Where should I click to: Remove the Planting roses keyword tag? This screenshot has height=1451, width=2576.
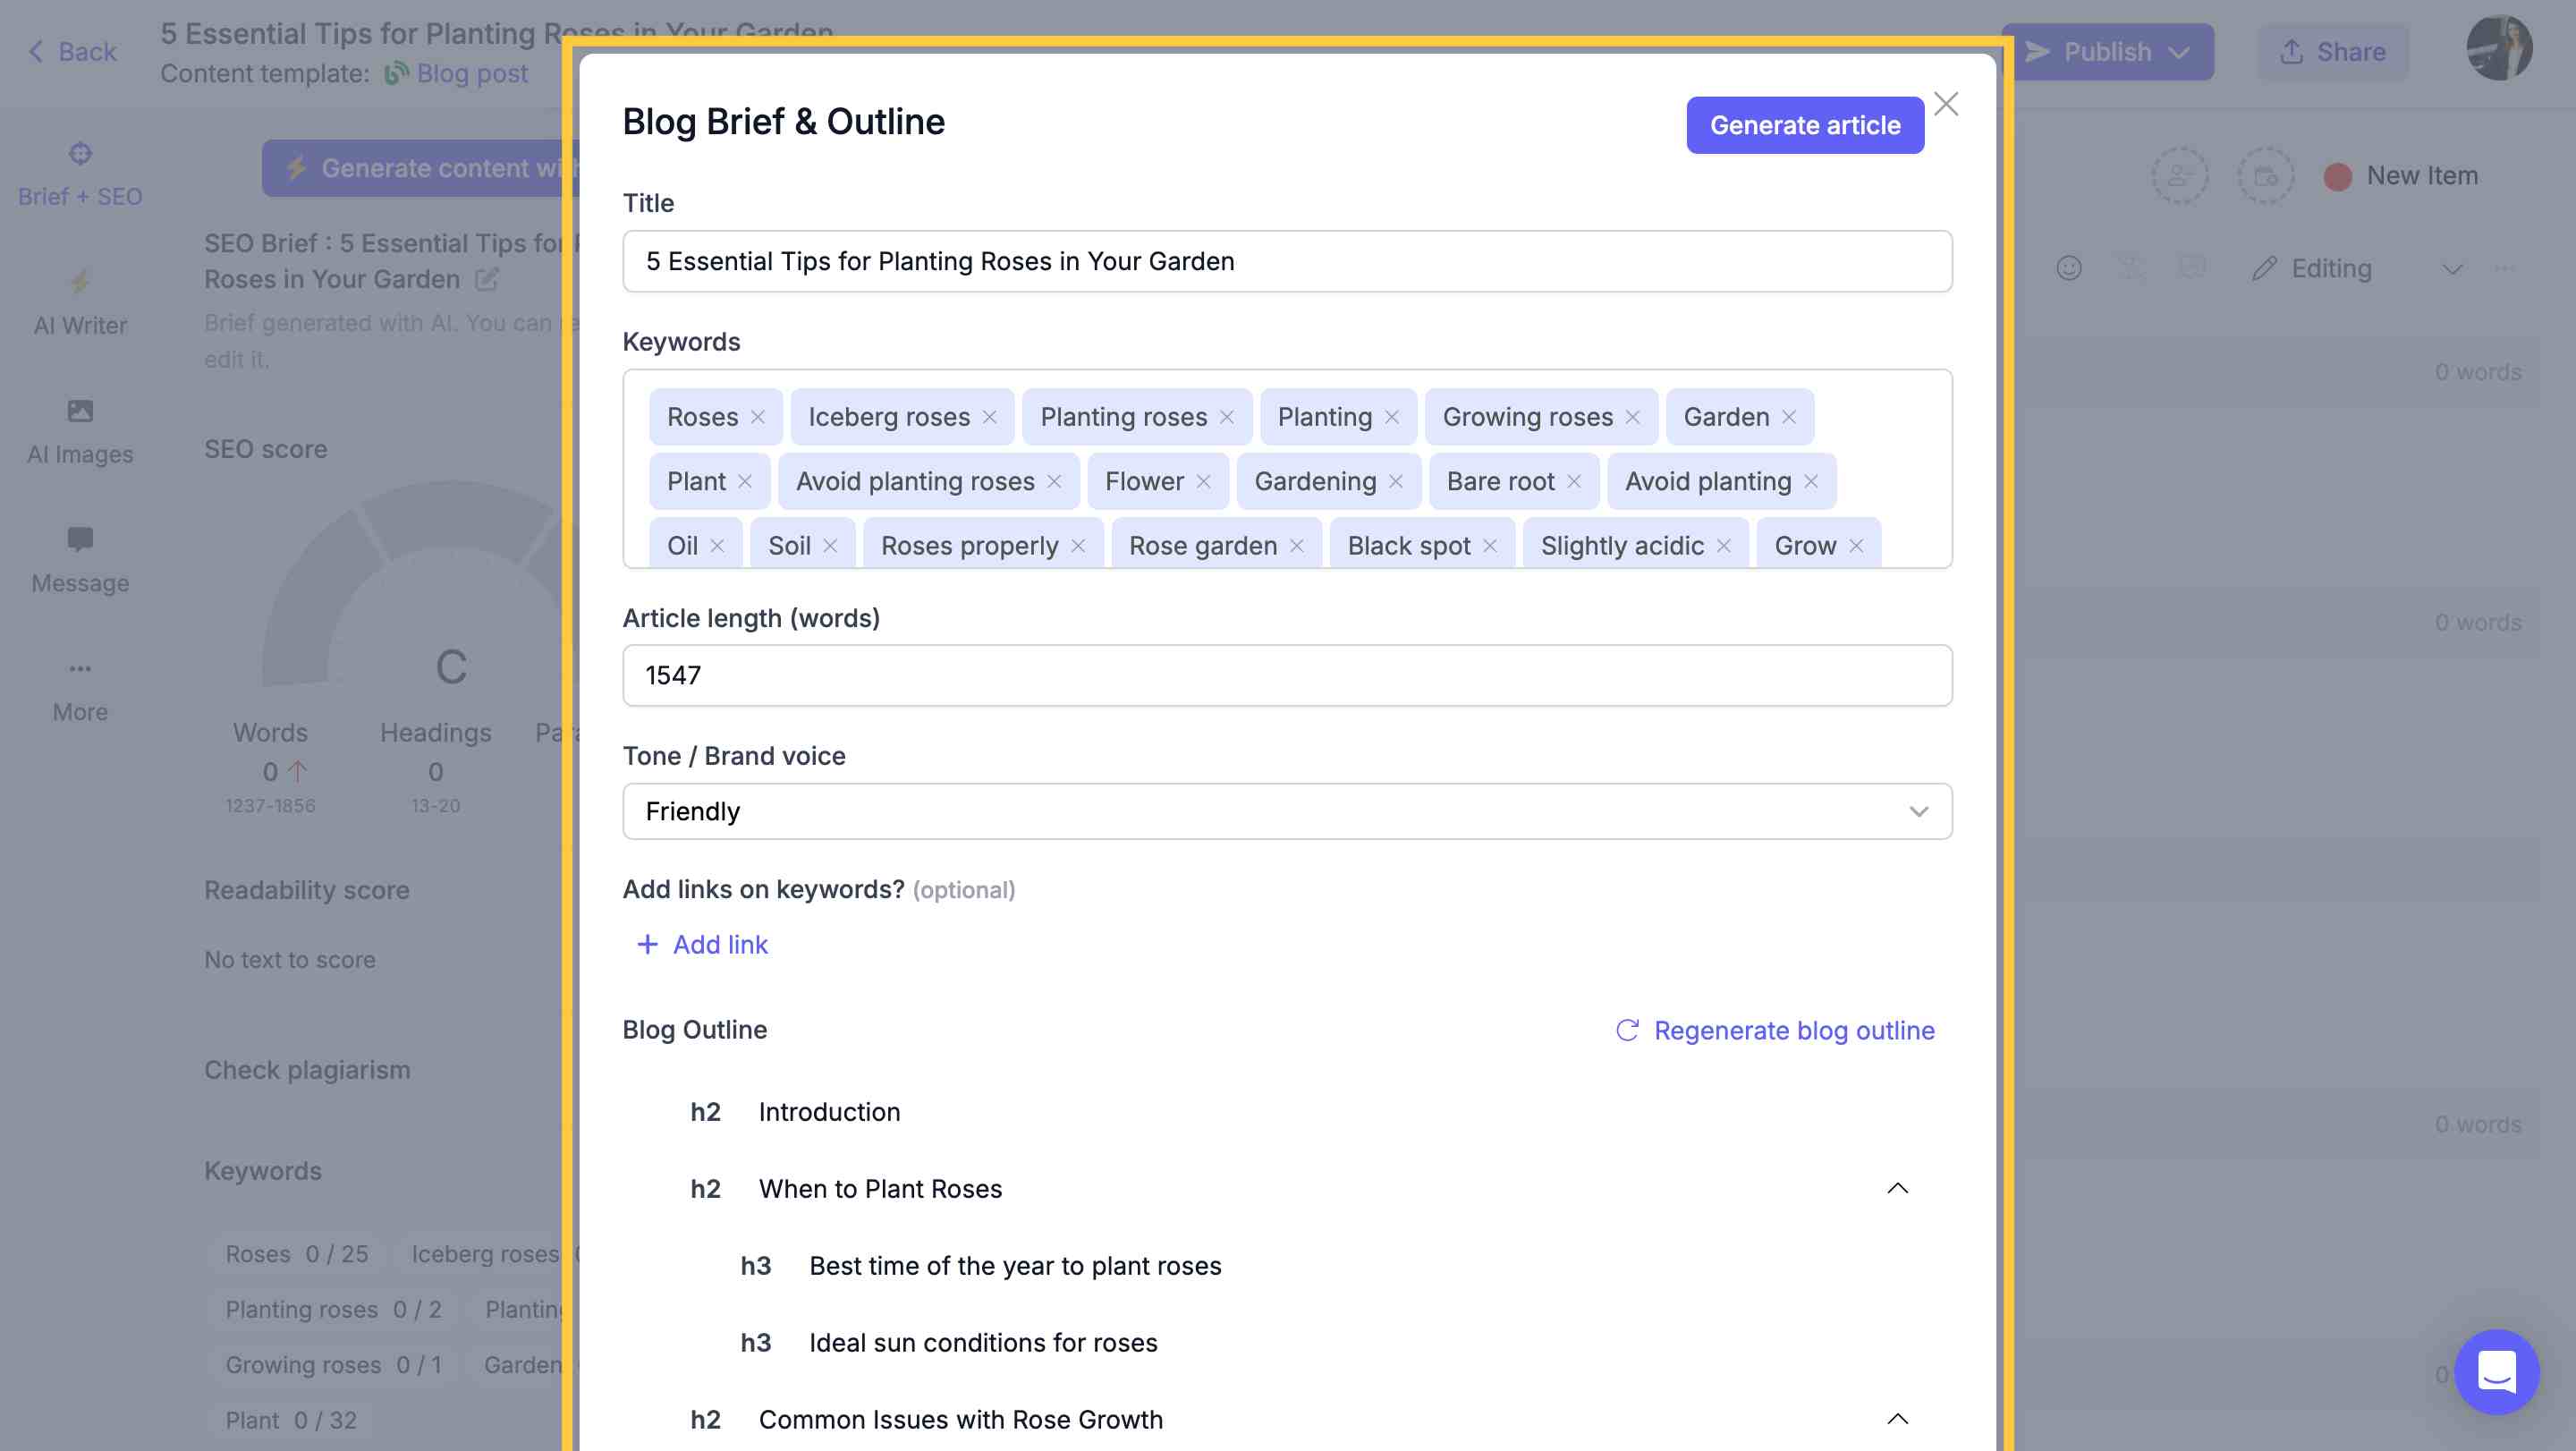point(1227,417)
